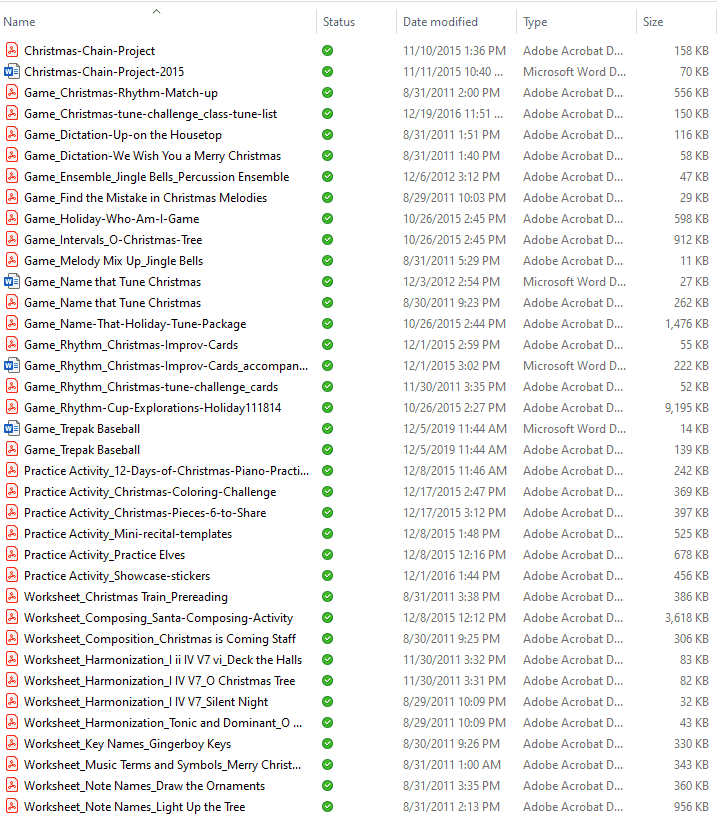Image resolution: width=717 pixels, height=819 pixels.
Task: Select the Word document Game_Name that Tune Christmas
Action: (112, 282)
